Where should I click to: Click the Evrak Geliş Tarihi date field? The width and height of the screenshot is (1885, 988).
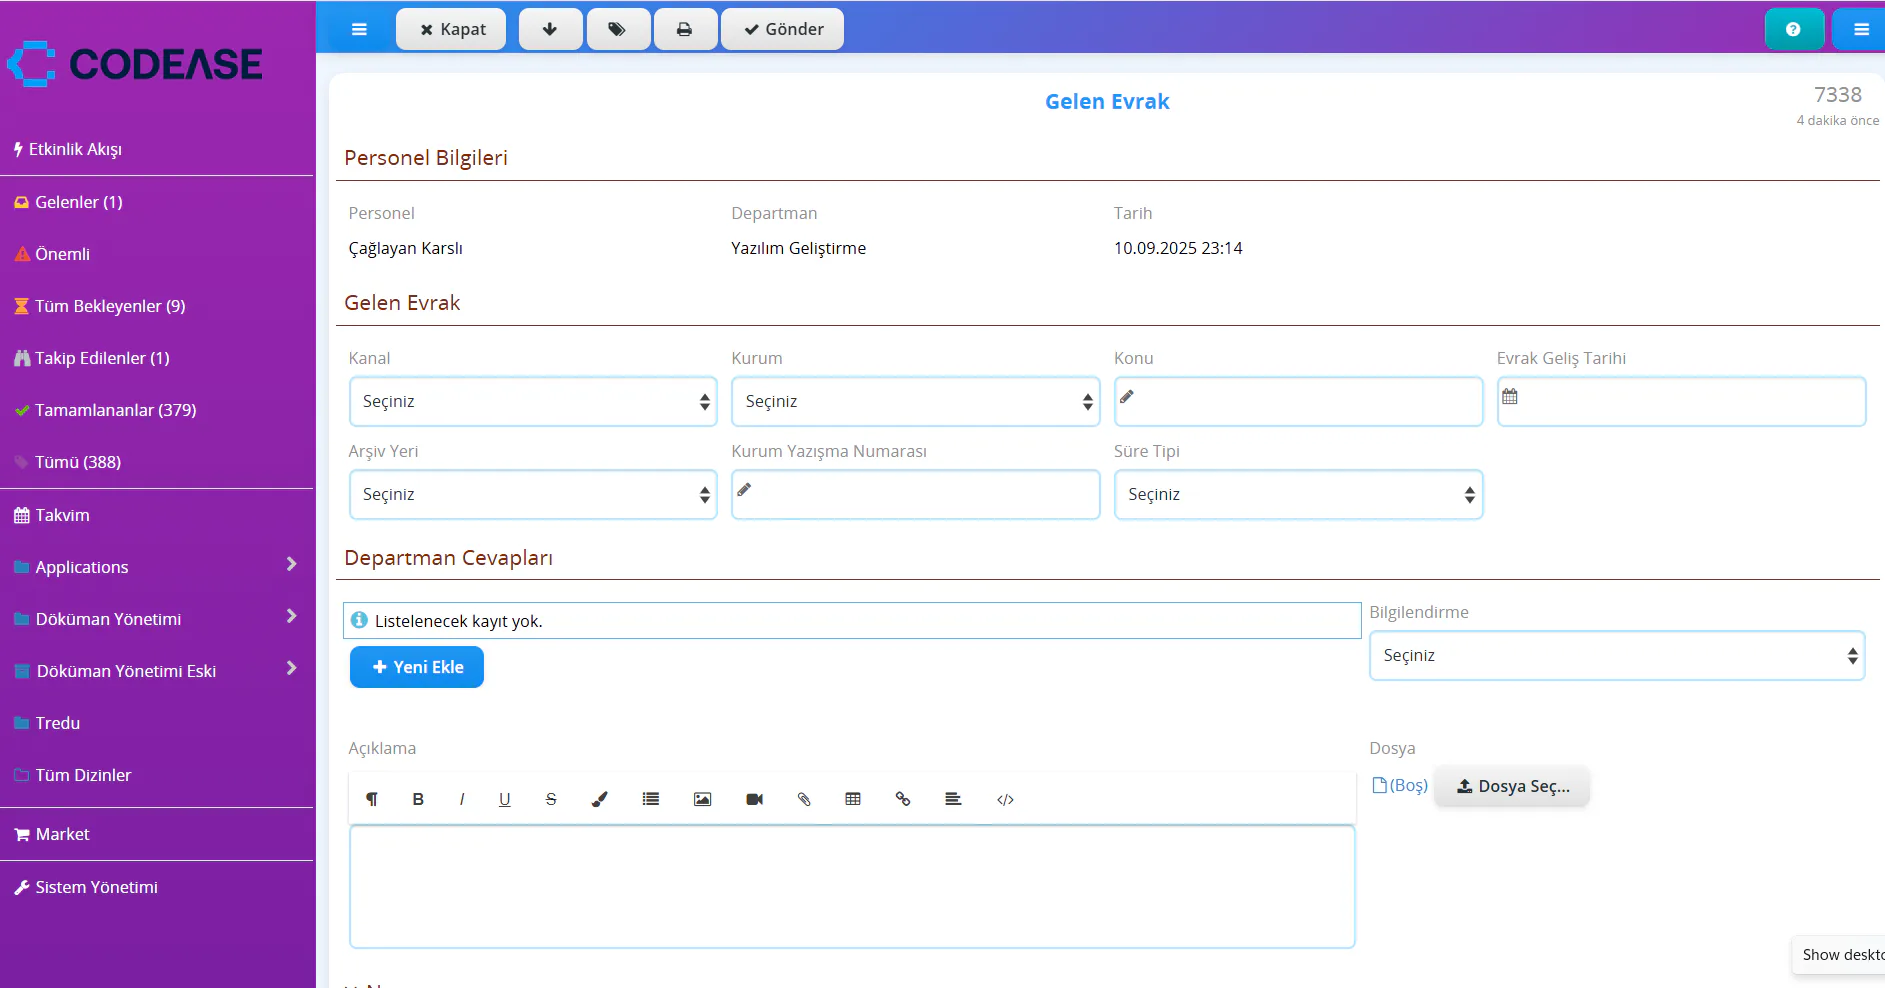[x=1682, y=401]
